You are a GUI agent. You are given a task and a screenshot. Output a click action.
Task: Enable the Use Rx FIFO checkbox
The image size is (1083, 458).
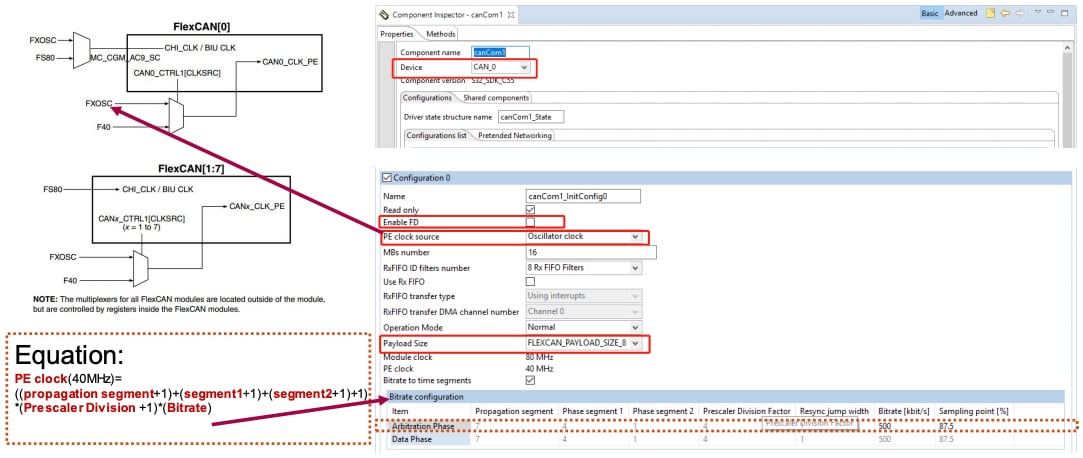tap(531, 282)
